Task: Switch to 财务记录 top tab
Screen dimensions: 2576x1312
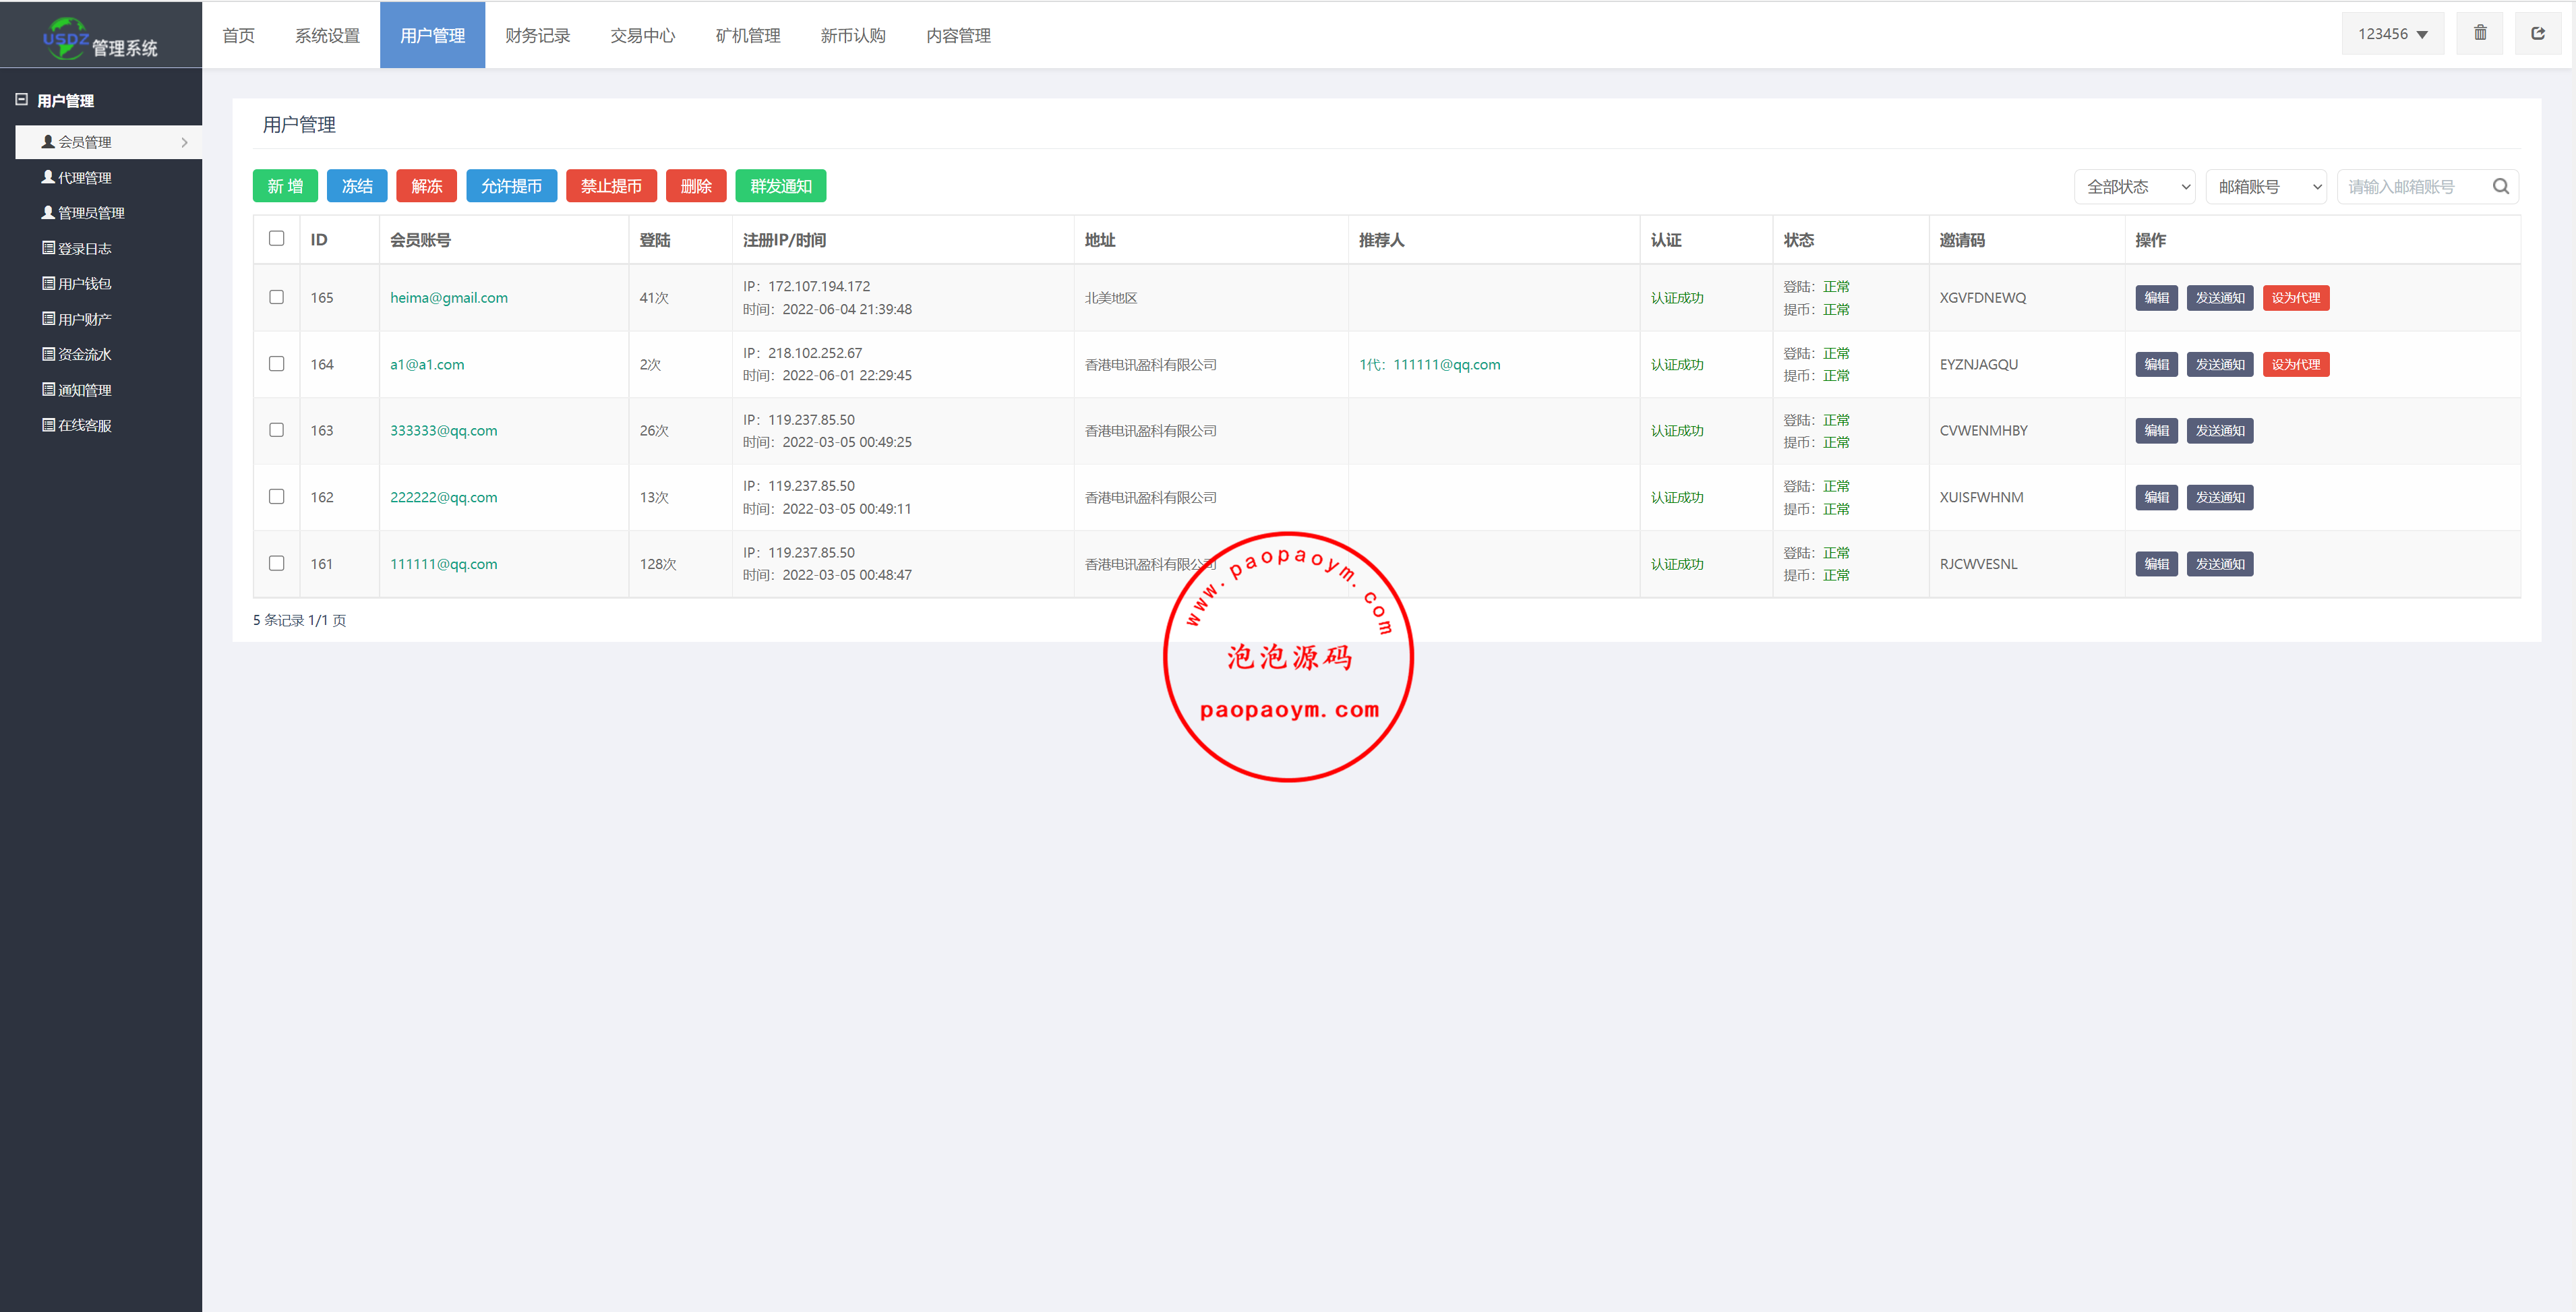Action: 537,35
